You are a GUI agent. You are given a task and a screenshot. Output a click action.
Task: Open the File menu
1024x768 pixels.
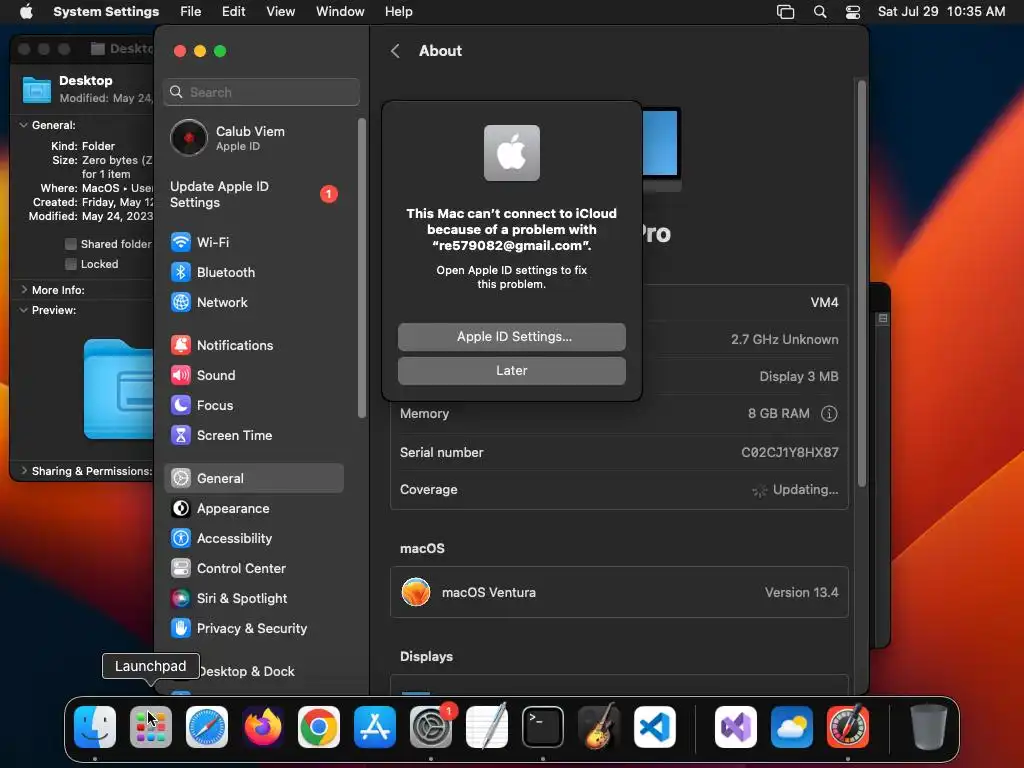tap(191, 12)
